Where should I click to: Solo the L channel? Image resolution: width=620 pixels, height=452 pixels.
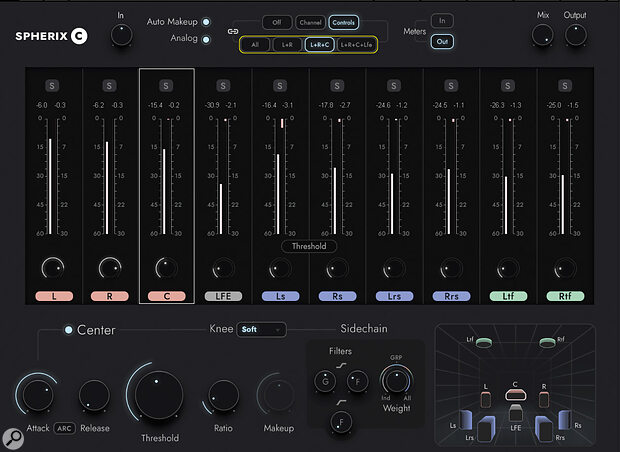tap(52, 85)
